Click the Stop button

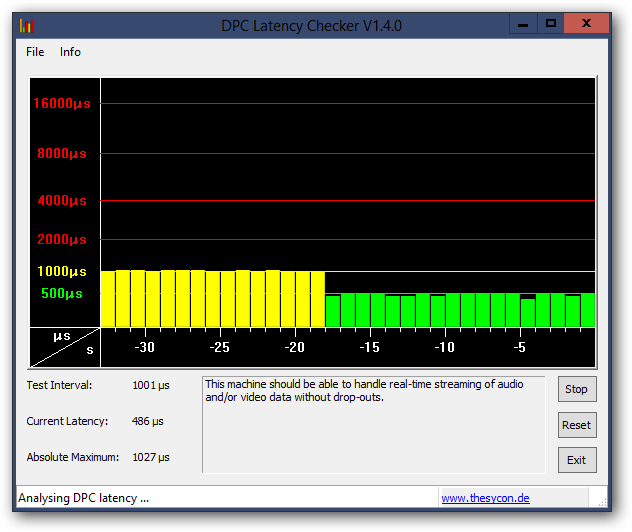tap(577, 389)
